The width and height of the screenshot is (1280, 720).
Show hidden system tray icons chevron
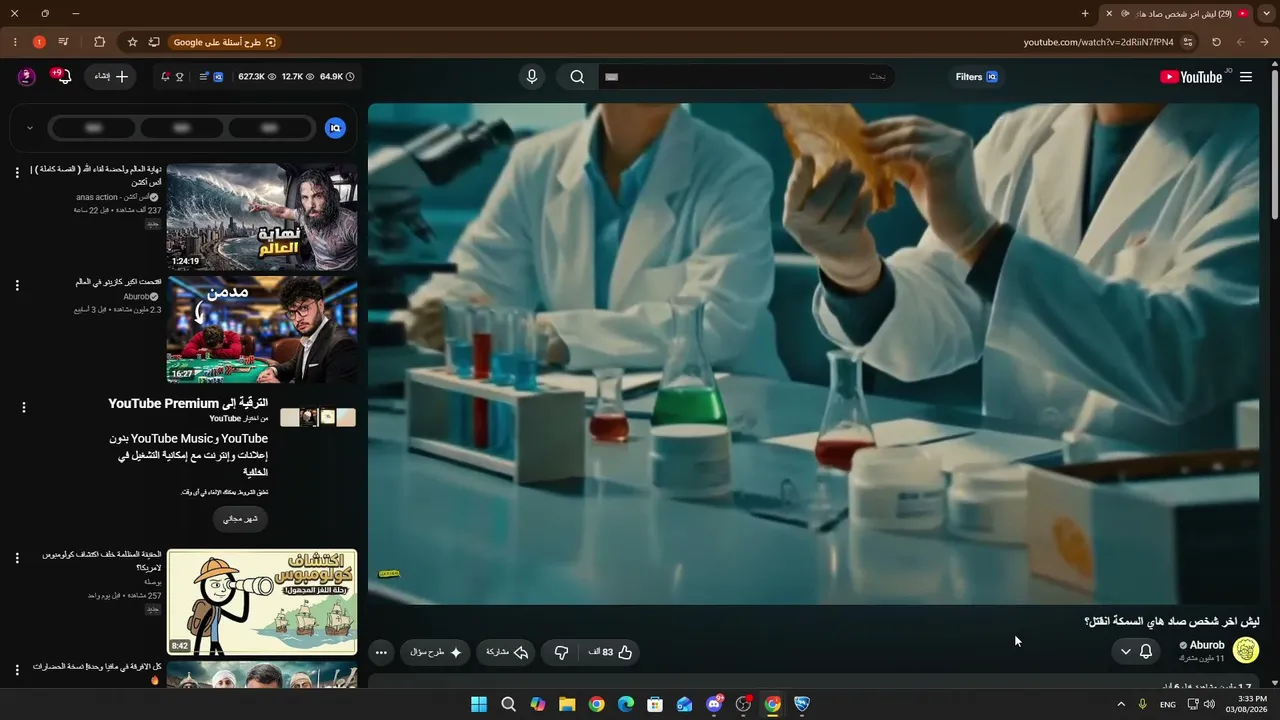click(1121, 704)
